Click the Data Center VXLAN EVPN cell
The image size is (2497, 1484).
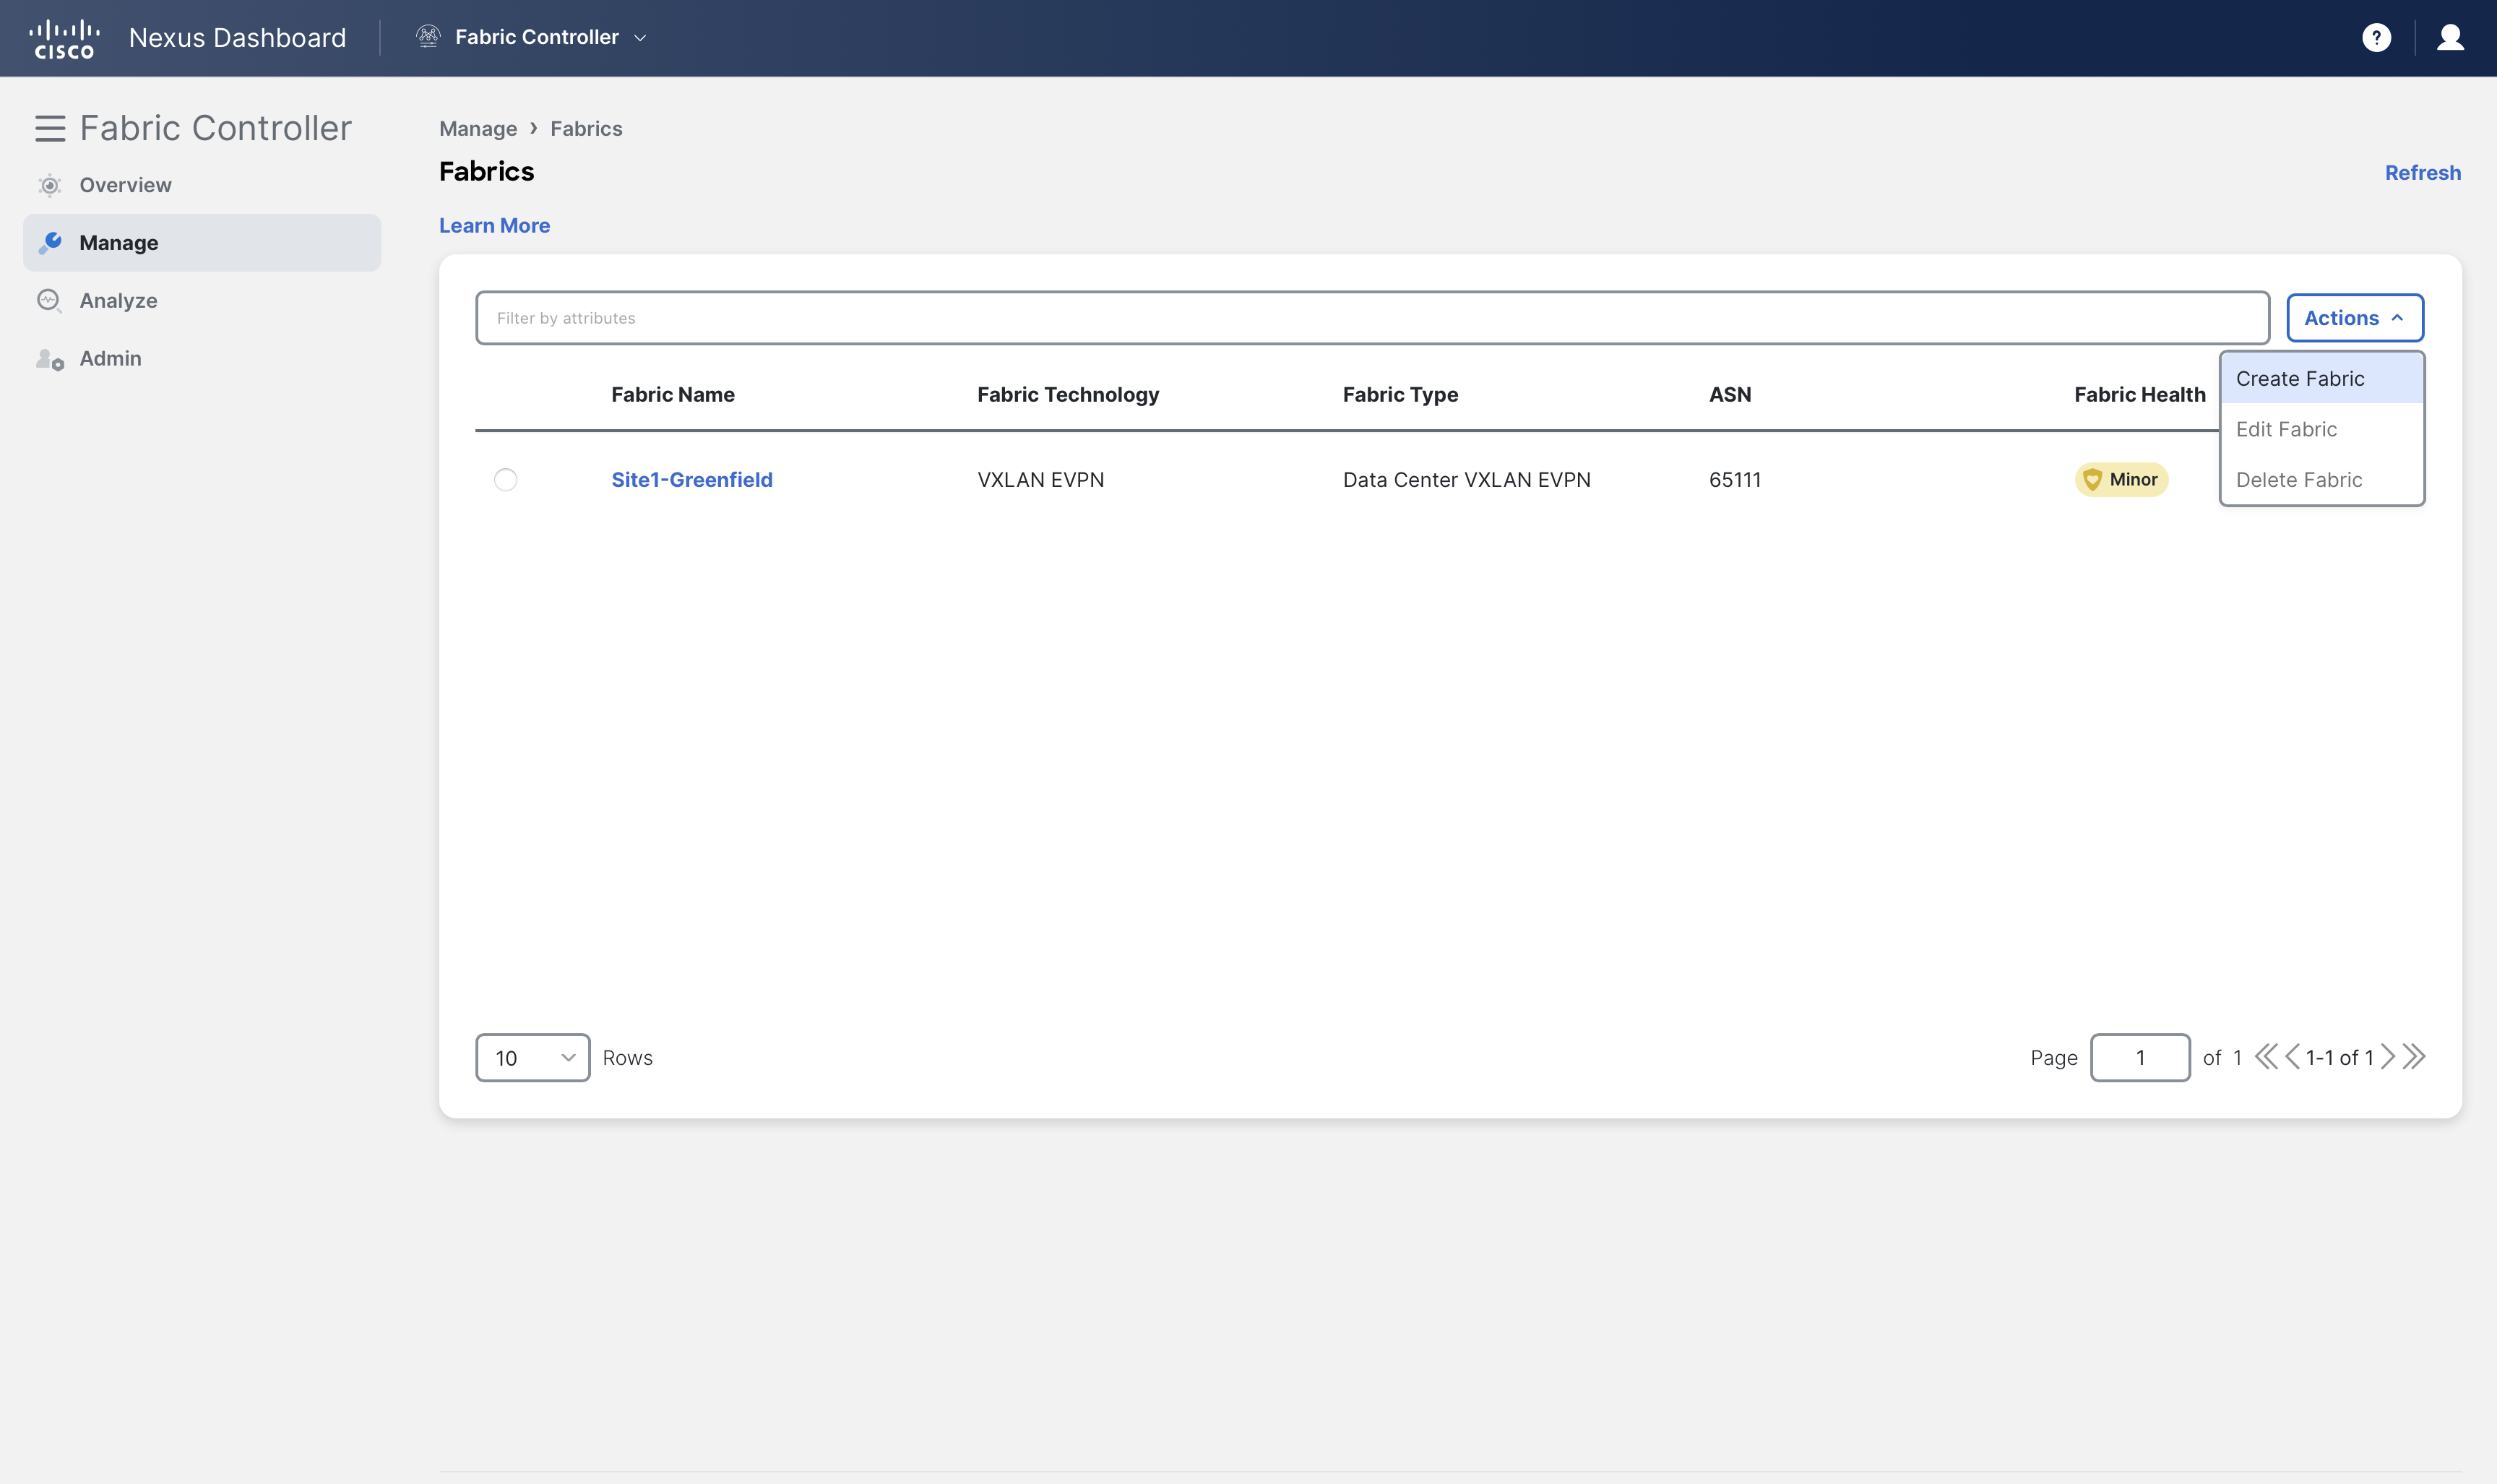click(x=1466, y=480)
